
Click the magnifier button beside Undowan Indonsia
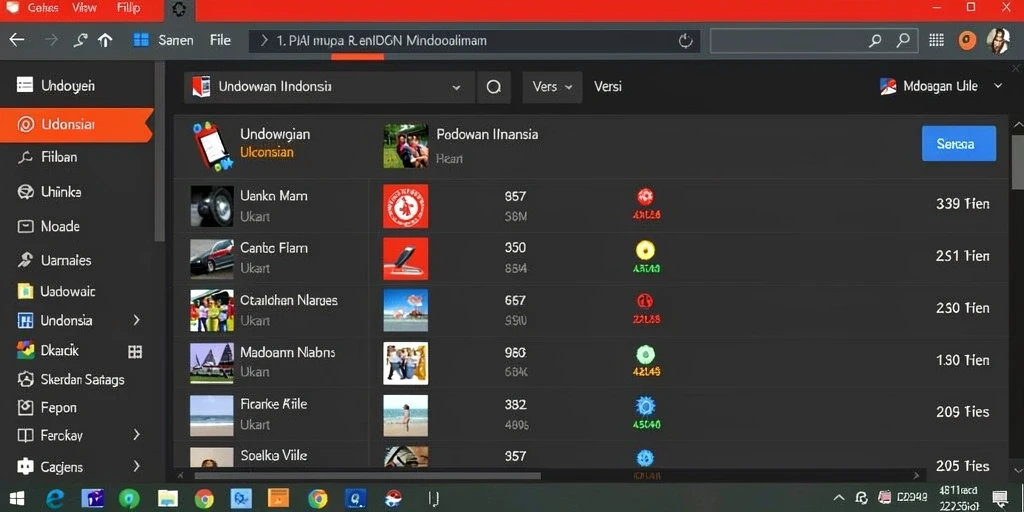tap(494, 87)
